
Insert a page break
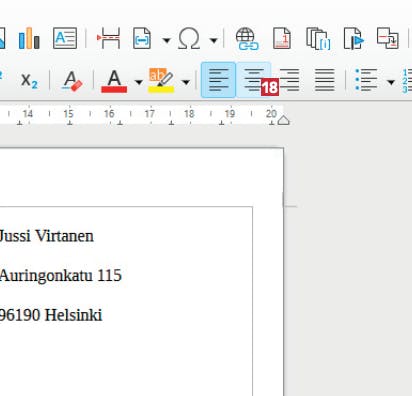tap(109, 38)
